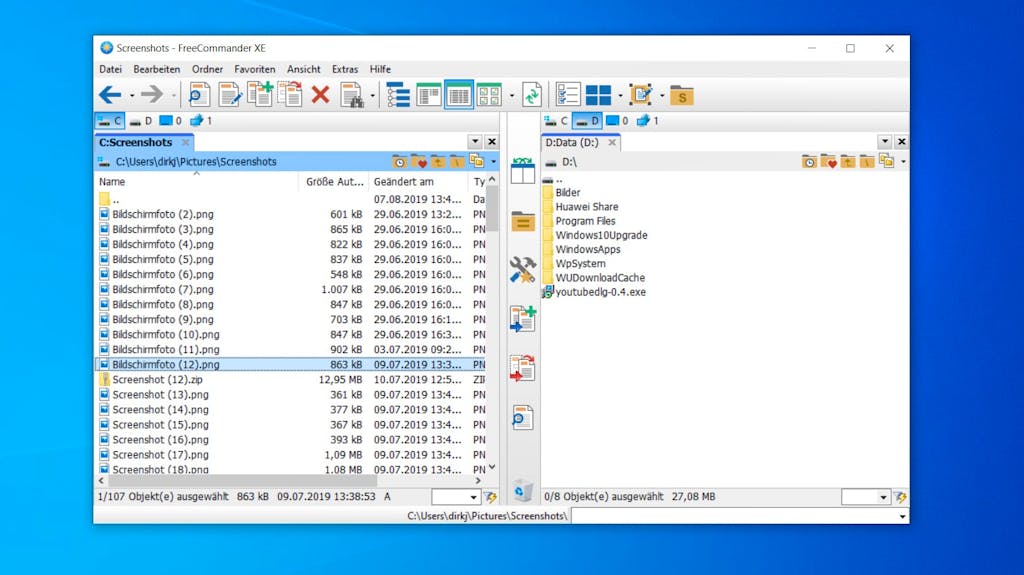Click the red X delete icon
The width and height of the screenshot is (1024, 575).
pos(320,95)
